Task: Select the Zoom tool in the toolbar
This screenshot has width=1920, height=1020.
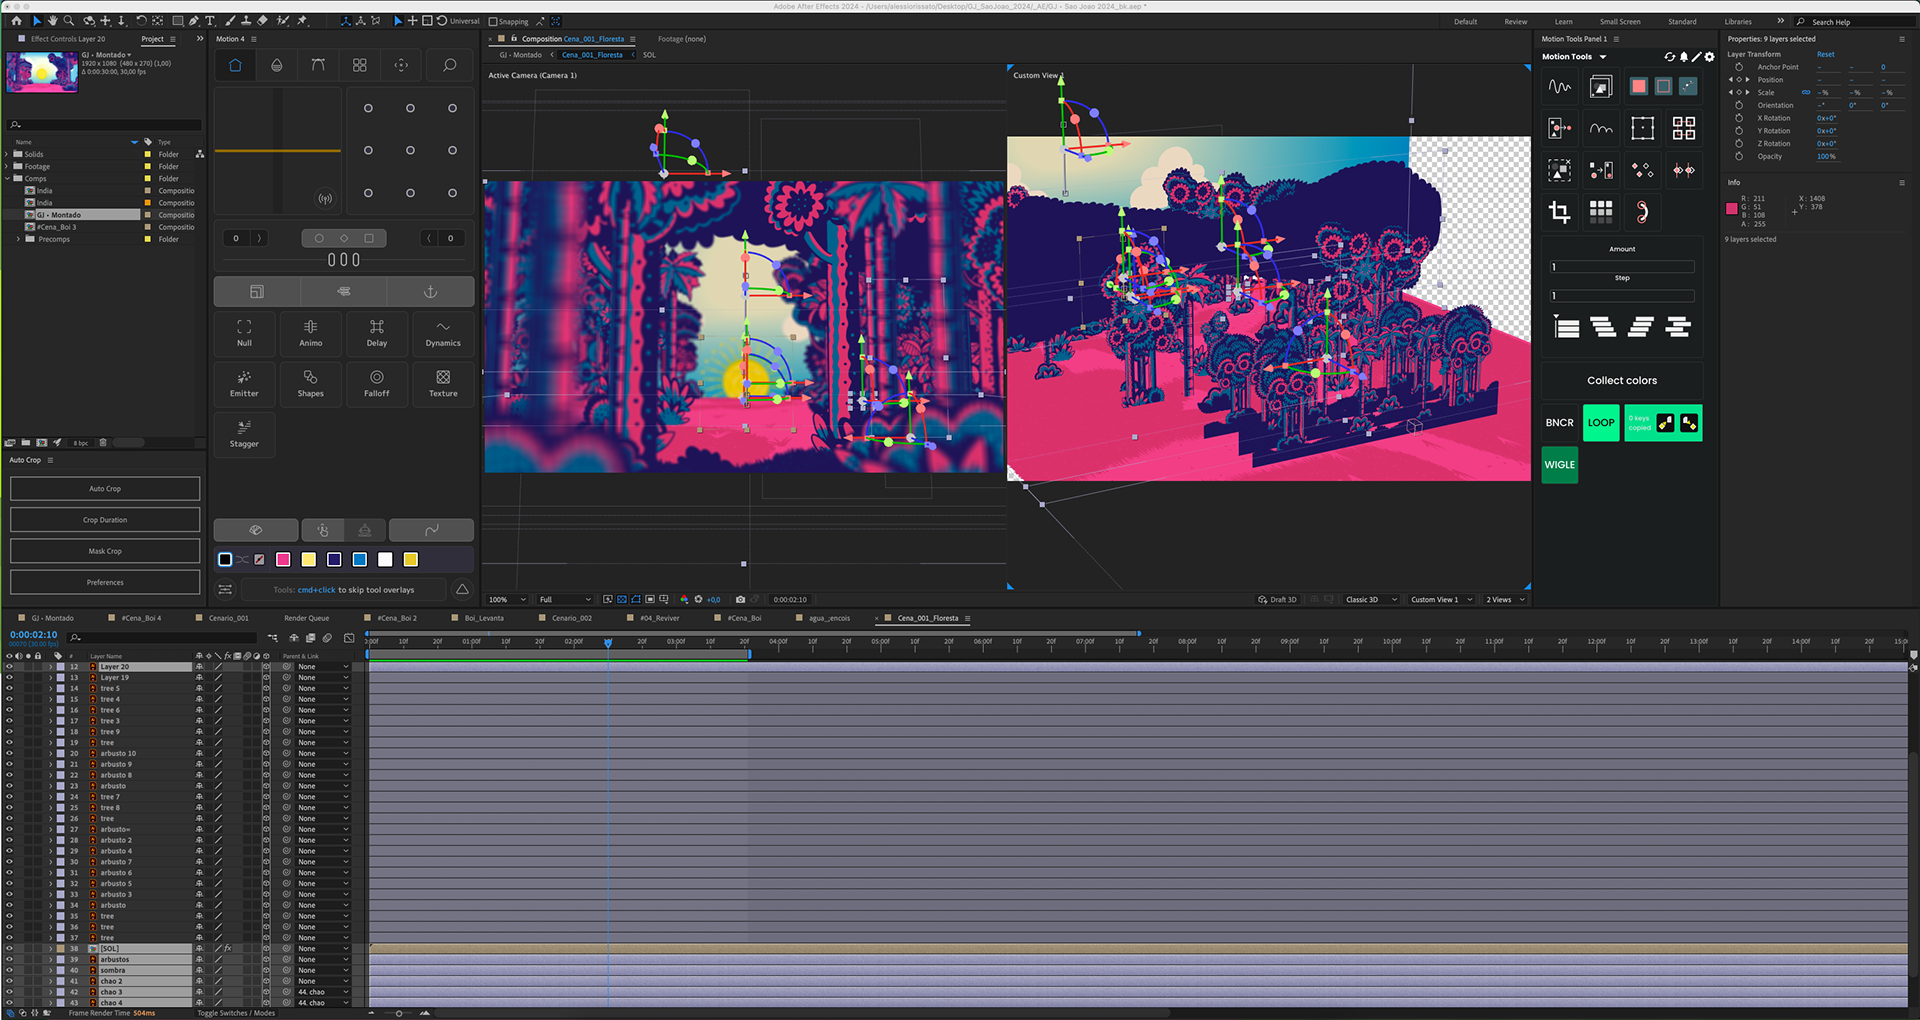Action: click(x=68, y=21)
